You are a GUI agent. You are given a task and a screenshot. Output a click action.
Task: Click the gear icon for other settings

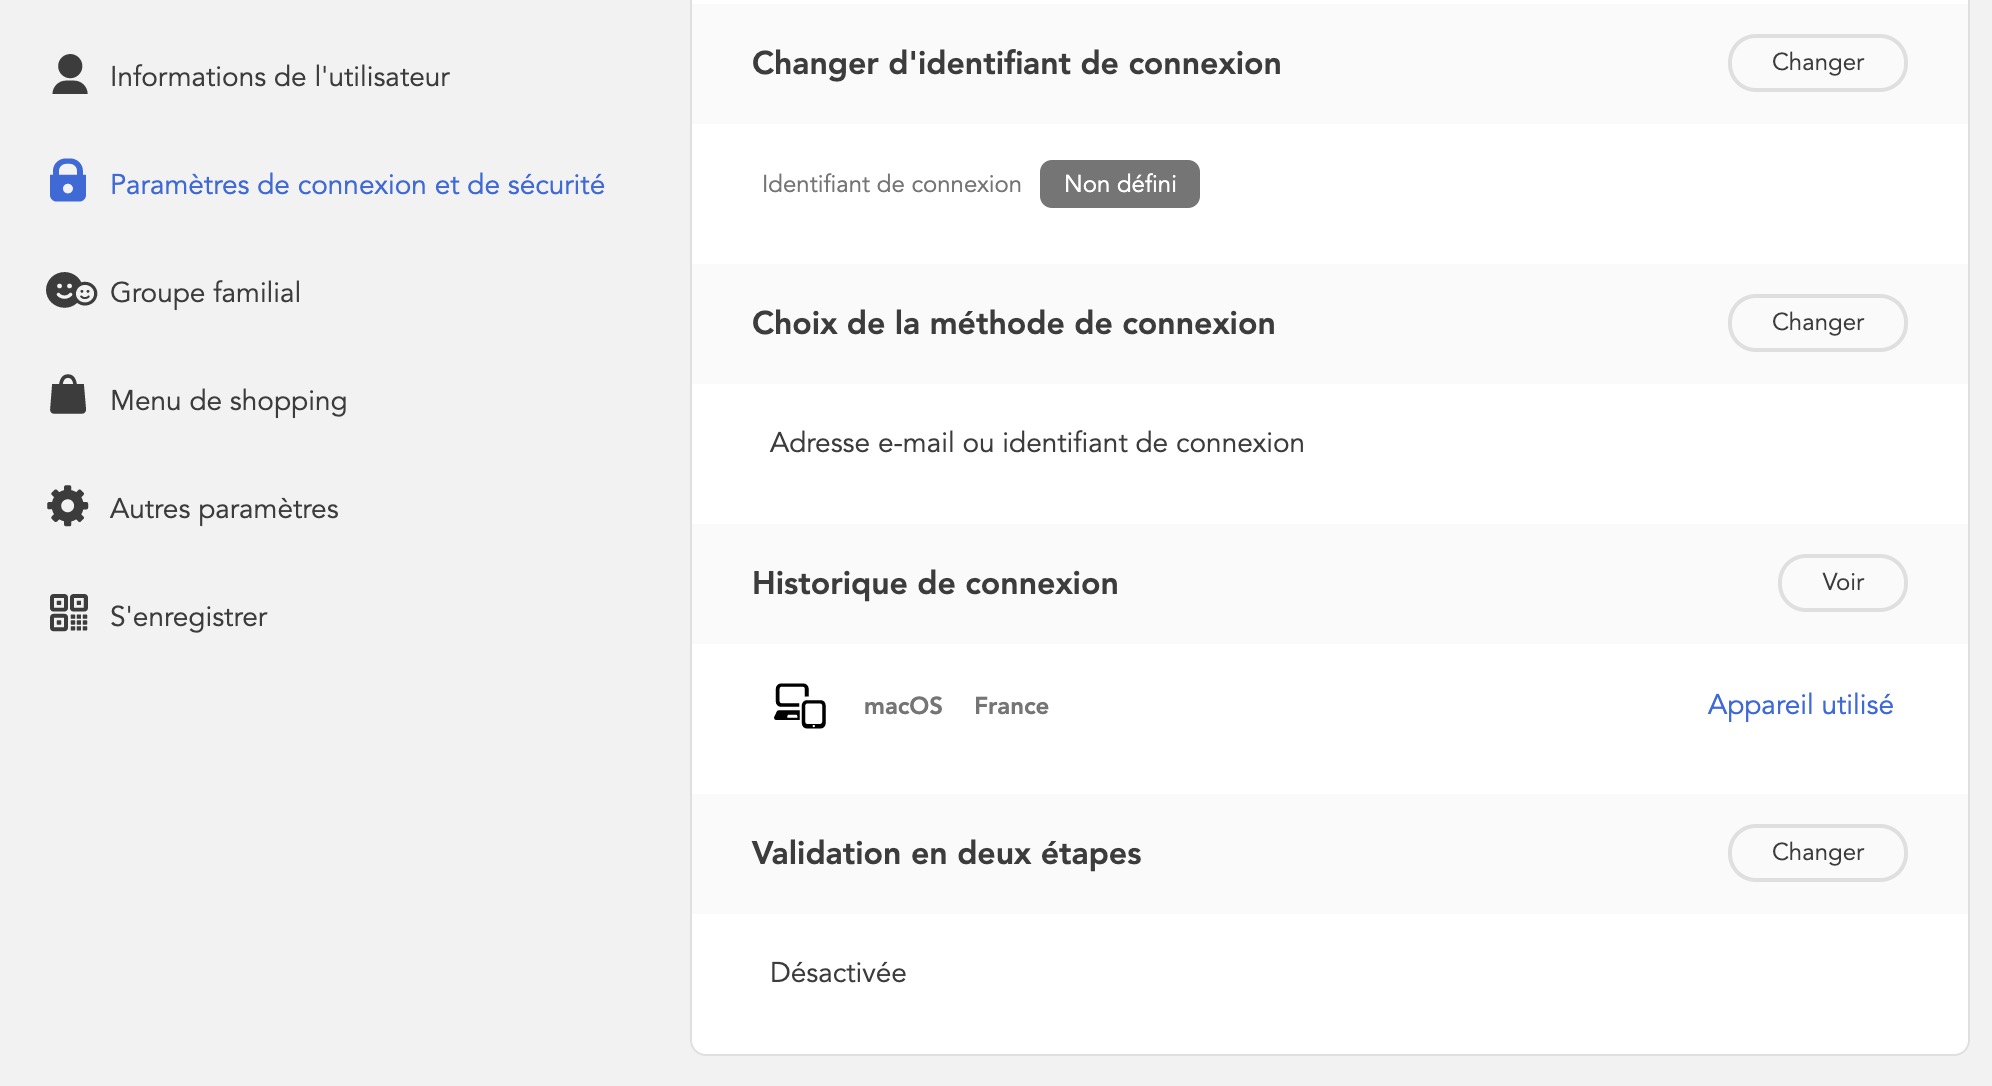[x=68, y=506]
